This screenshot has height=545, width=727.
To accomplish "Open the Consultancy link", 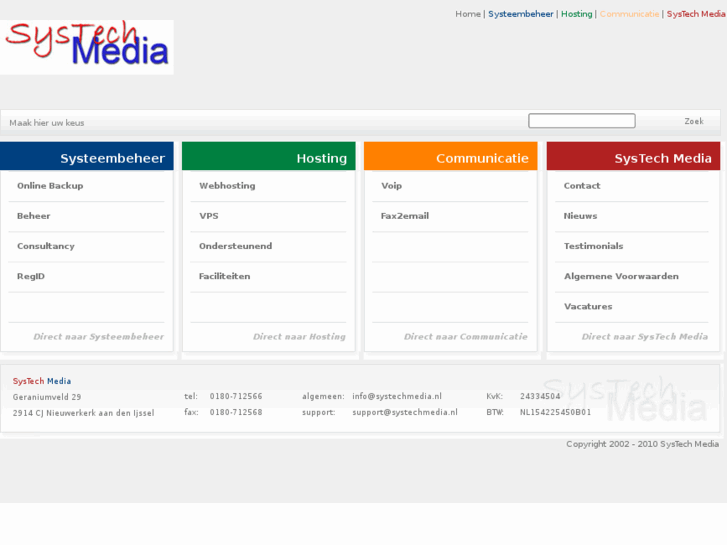I will coord(45,246).
